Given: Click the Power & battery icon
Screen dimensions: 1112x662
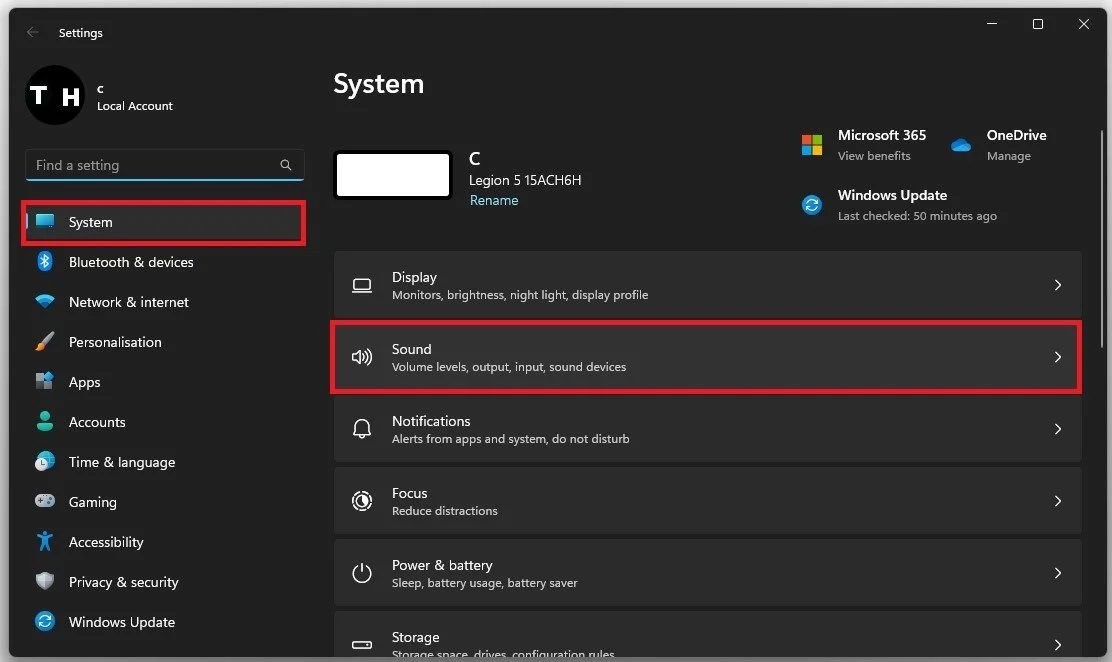Looking at the screenshot, I should (x=362, y=573).
